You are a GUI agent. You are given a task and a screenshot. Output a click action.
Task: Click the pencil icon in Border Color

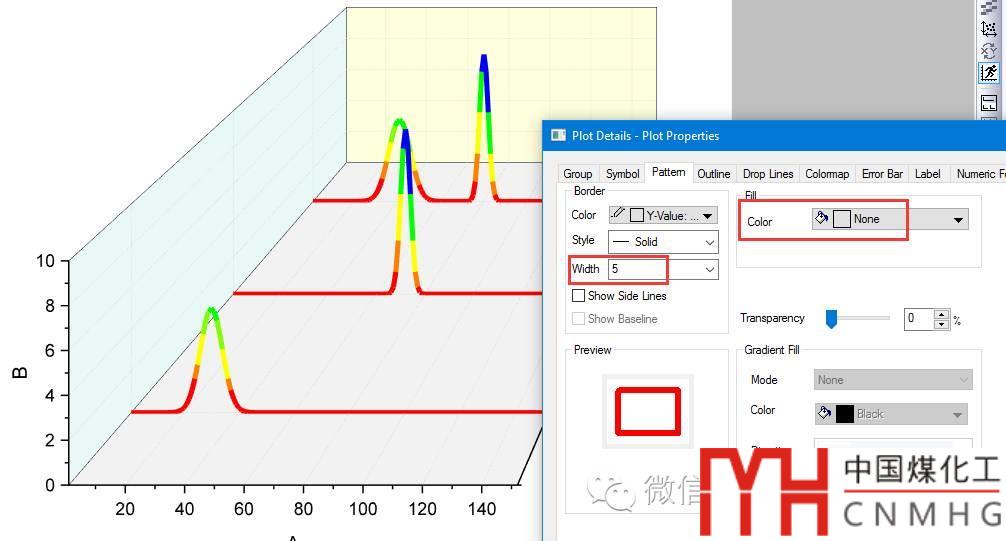click(618, 214)
